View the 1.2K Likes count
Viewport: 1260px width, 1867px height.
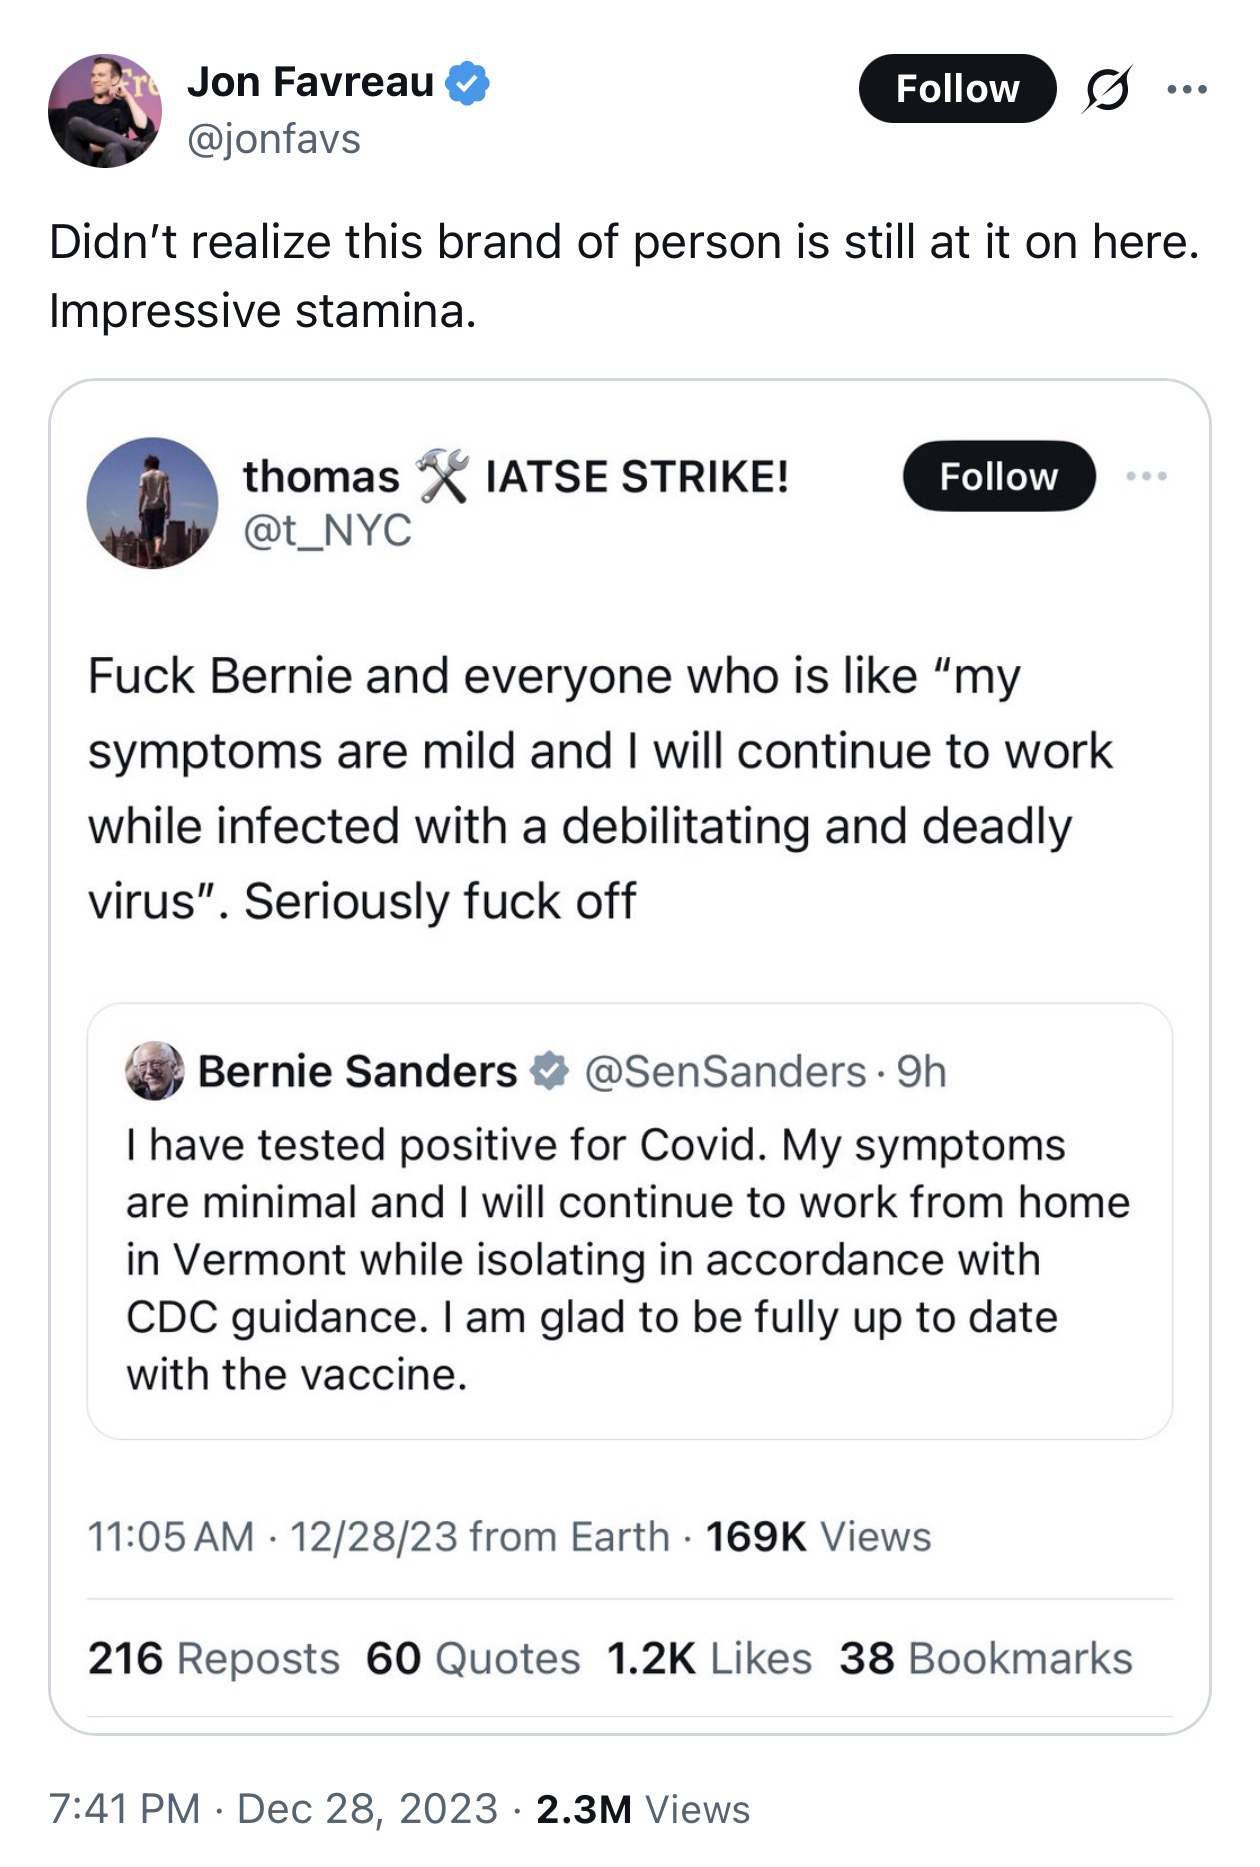pos(708,1658)
